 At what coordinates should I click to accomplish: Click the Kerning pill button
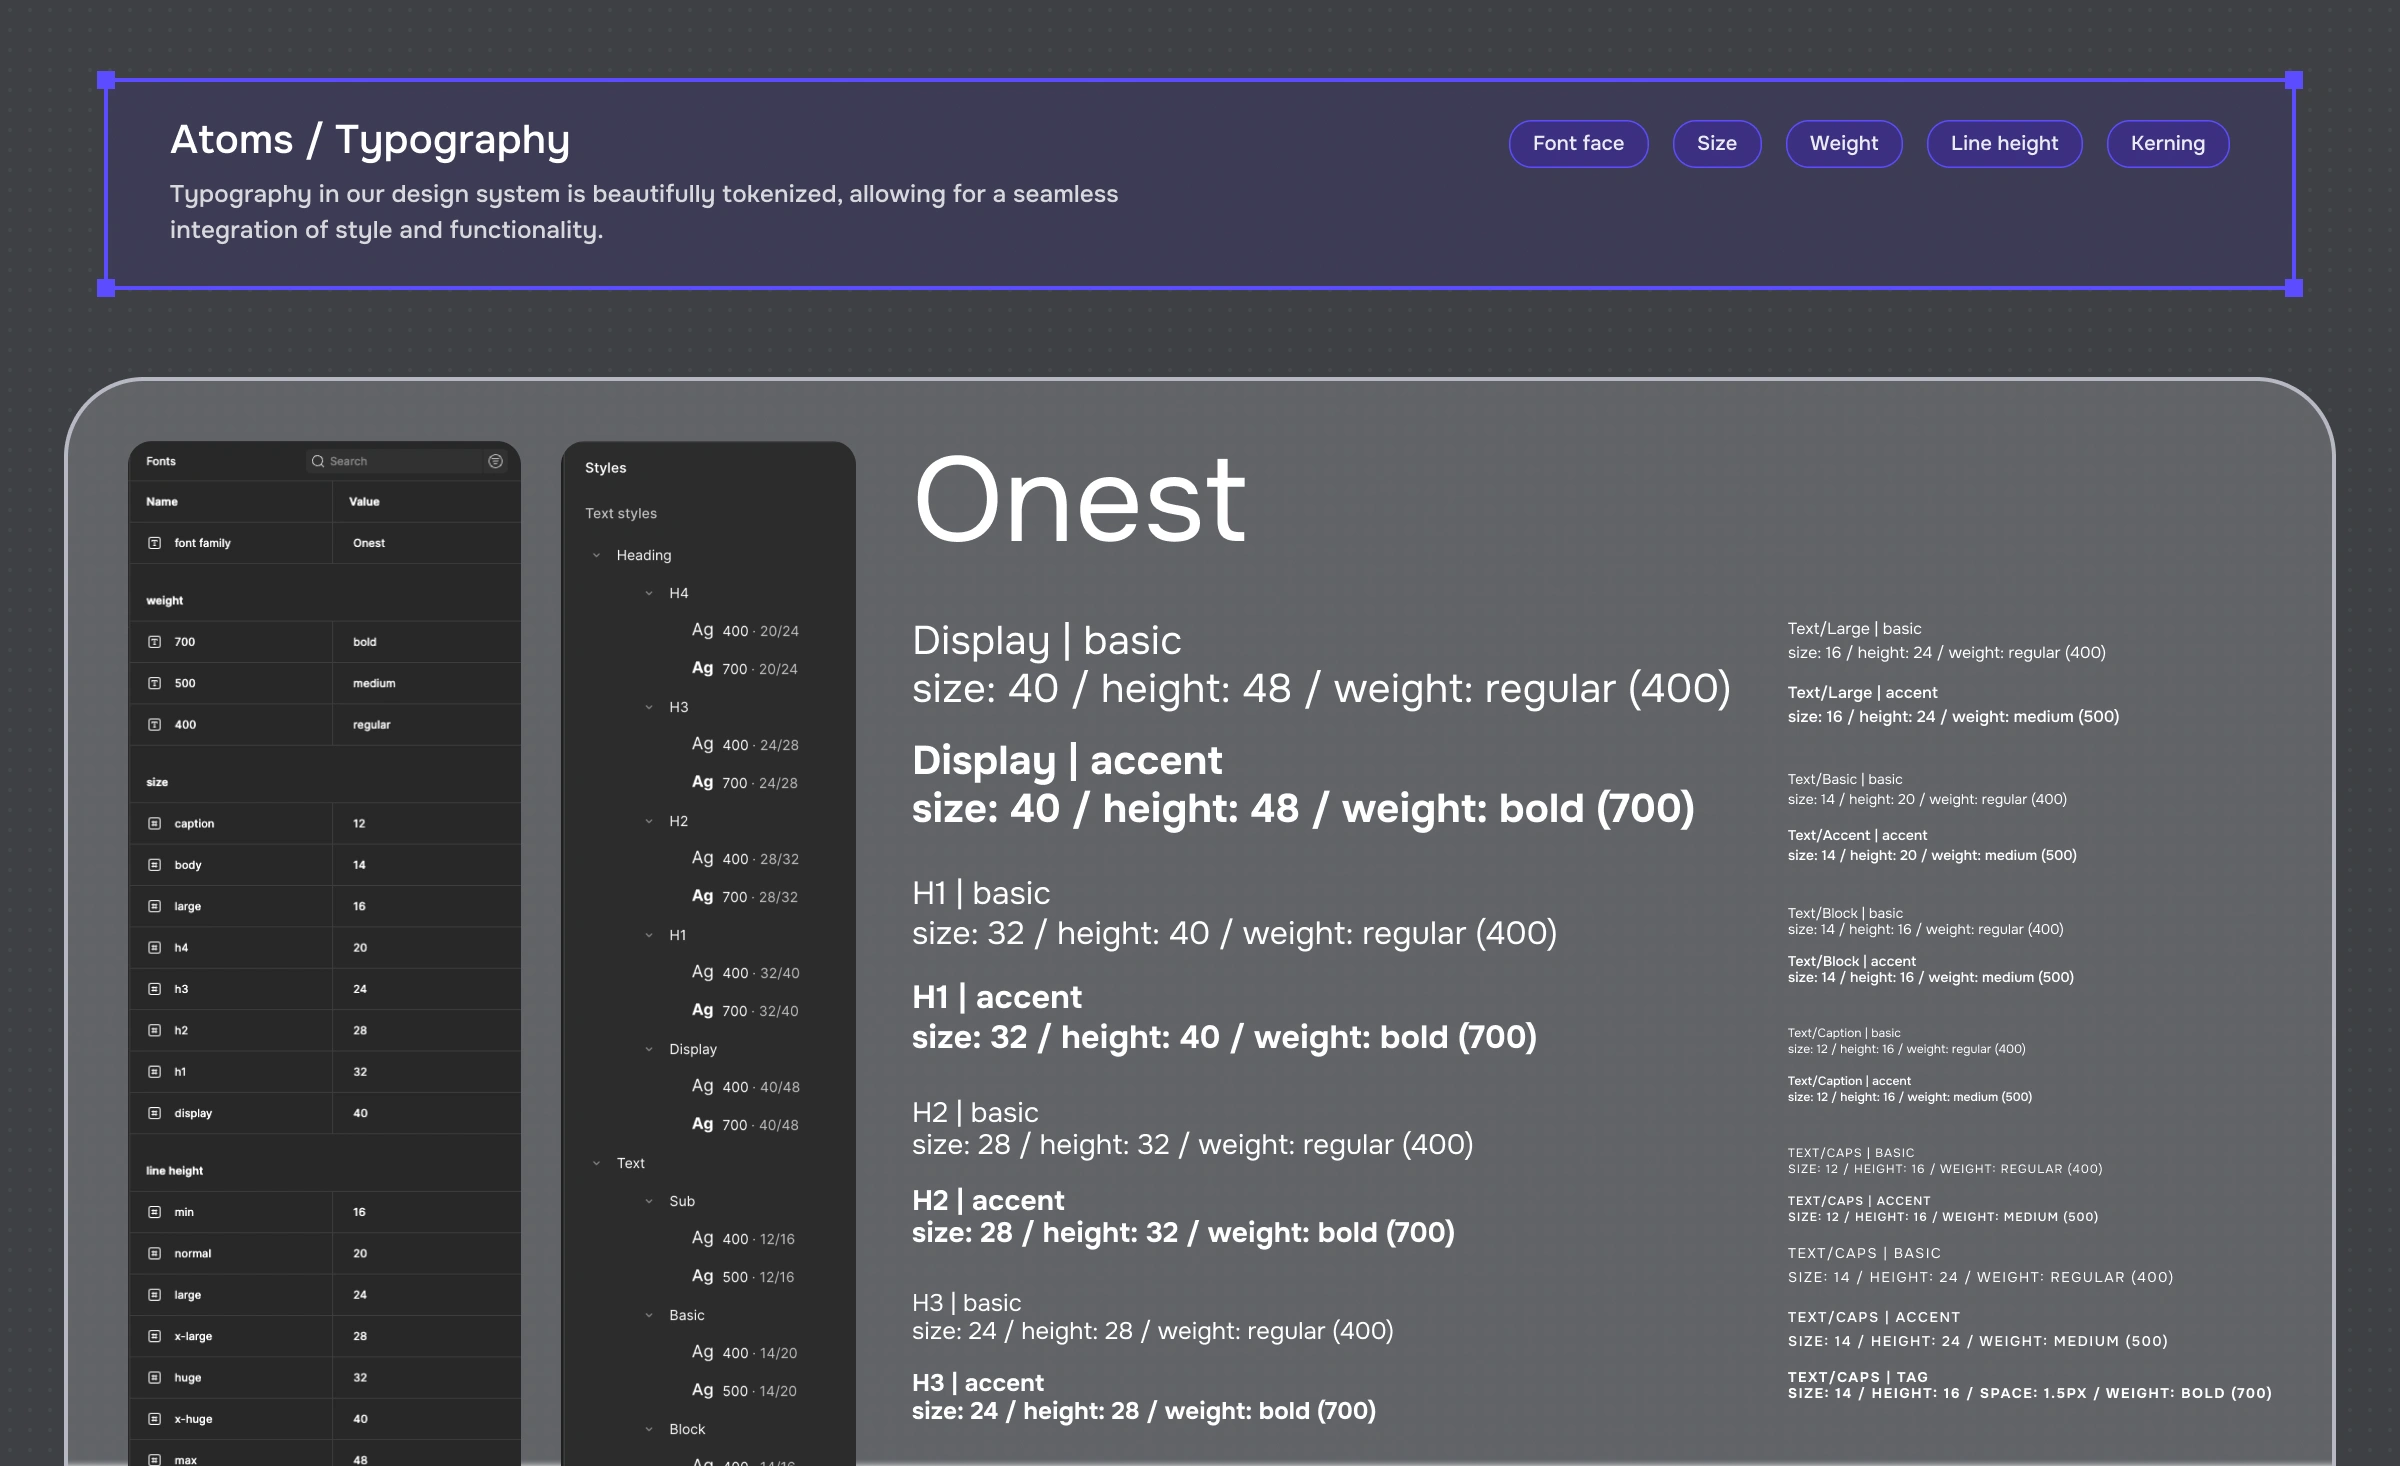click(x=2167, y=144)
